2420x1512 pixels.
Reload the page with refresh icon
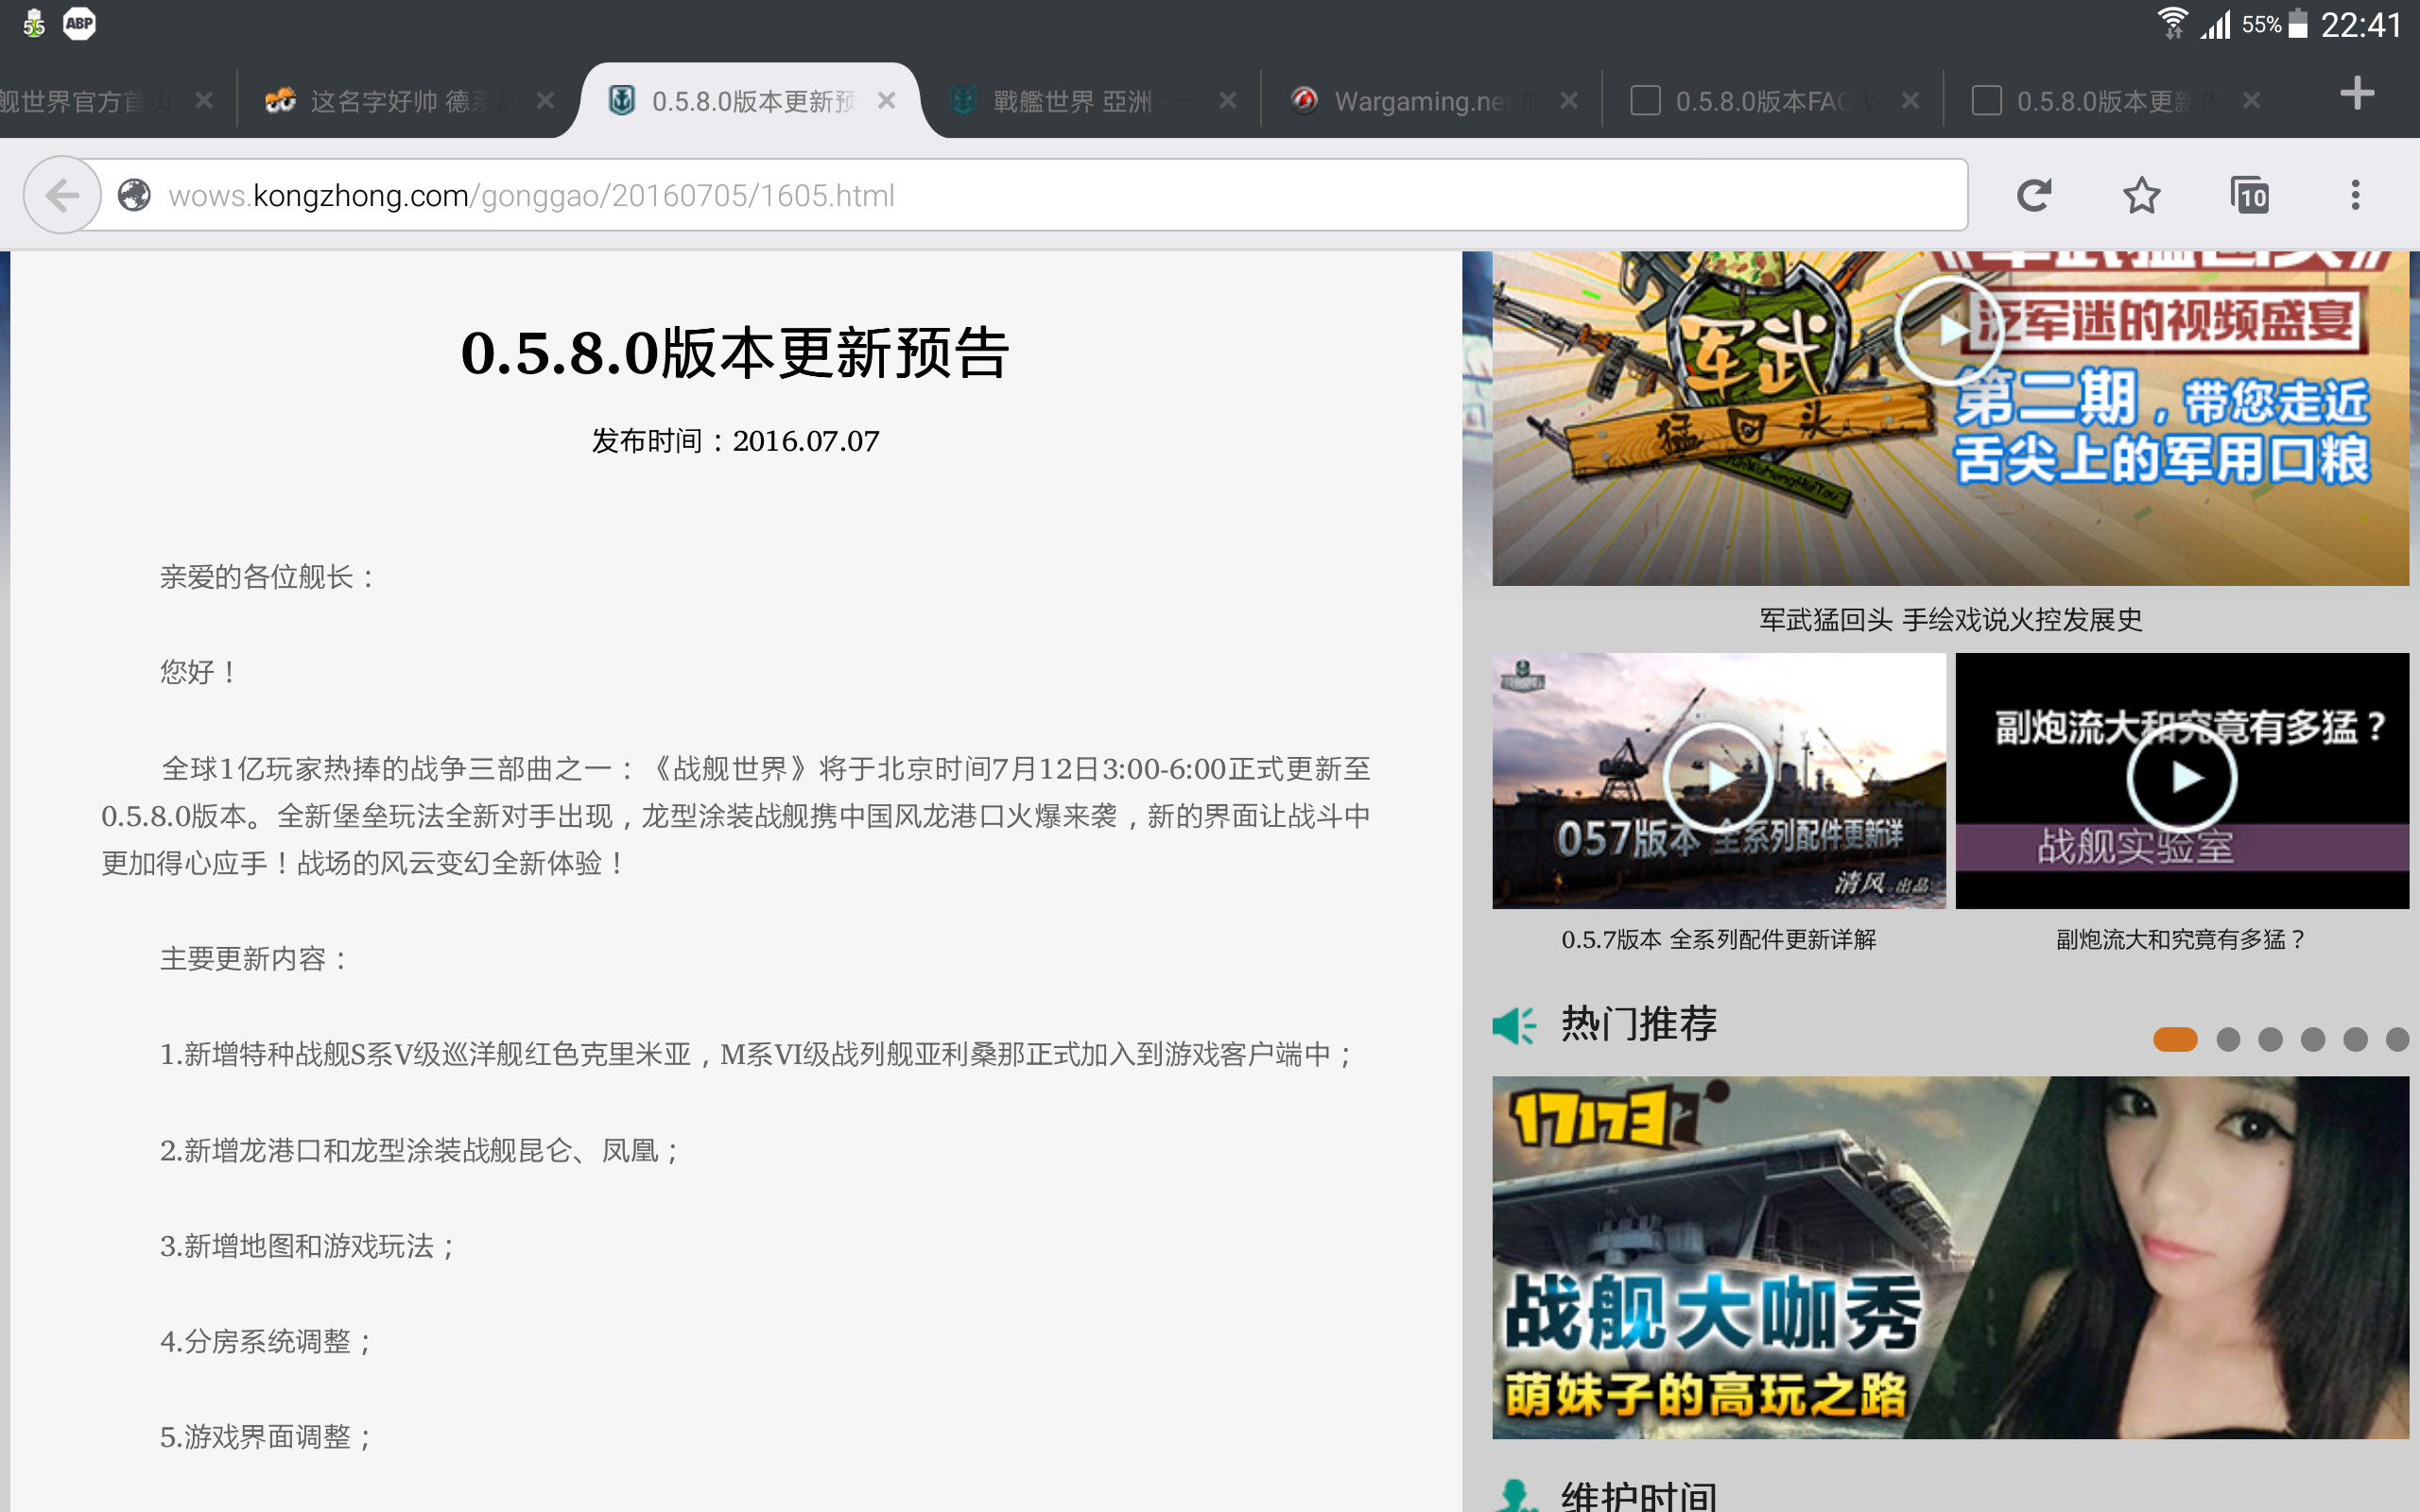click(2033, 195)
